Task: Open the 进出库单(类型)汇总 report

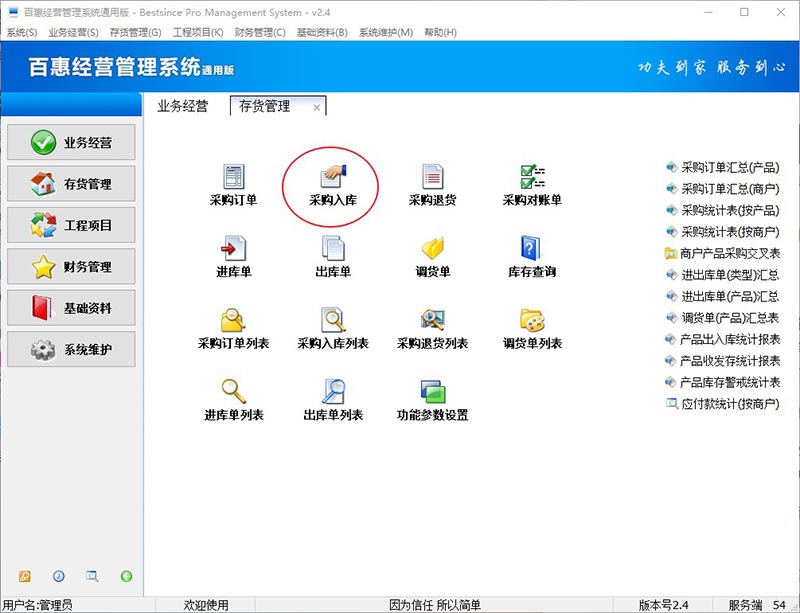Action: [x=723, y=275]
